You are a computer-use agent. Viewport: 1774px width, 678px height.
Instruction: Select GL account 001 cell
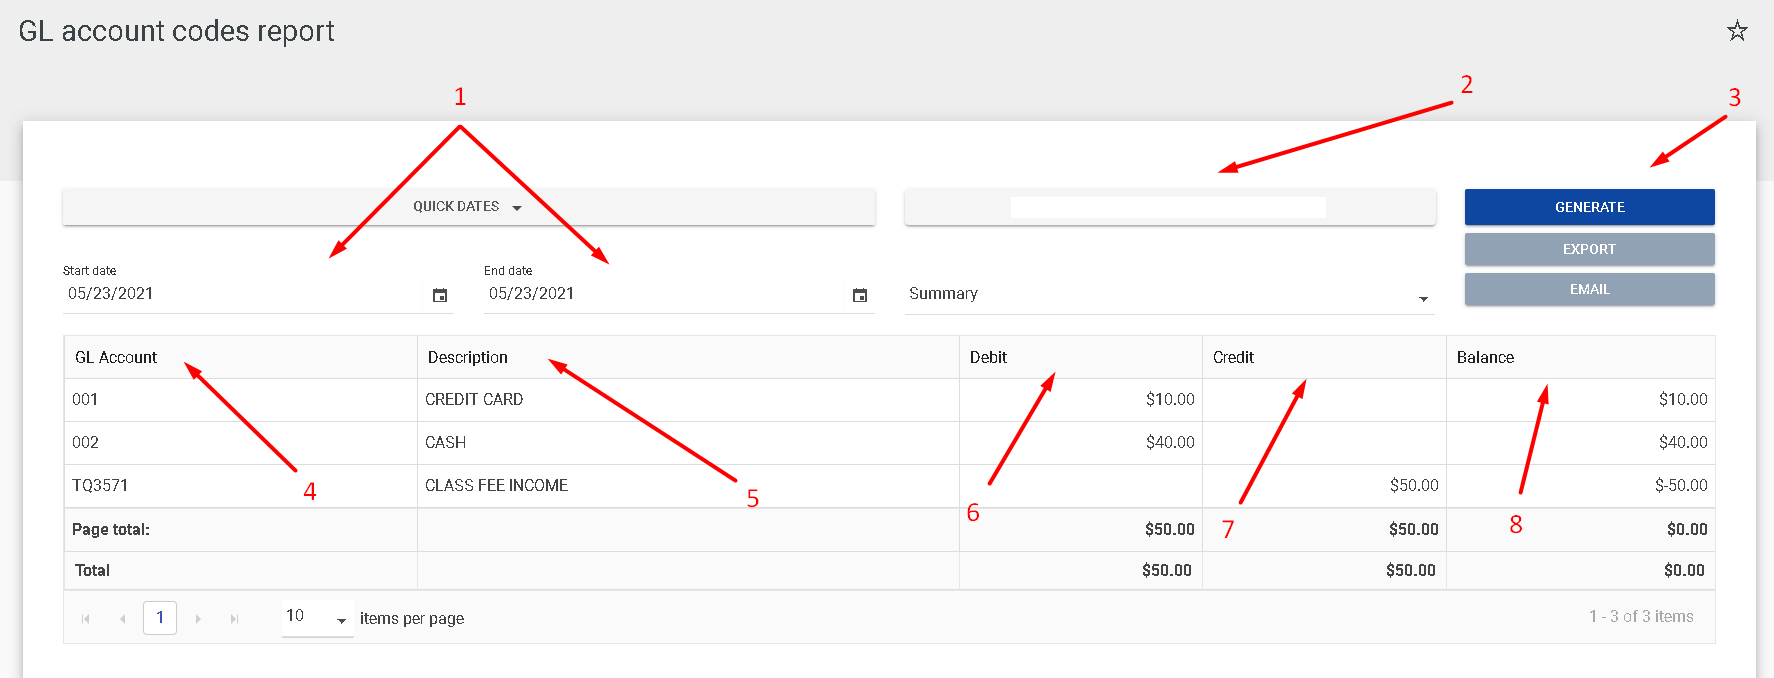point(240,400)
